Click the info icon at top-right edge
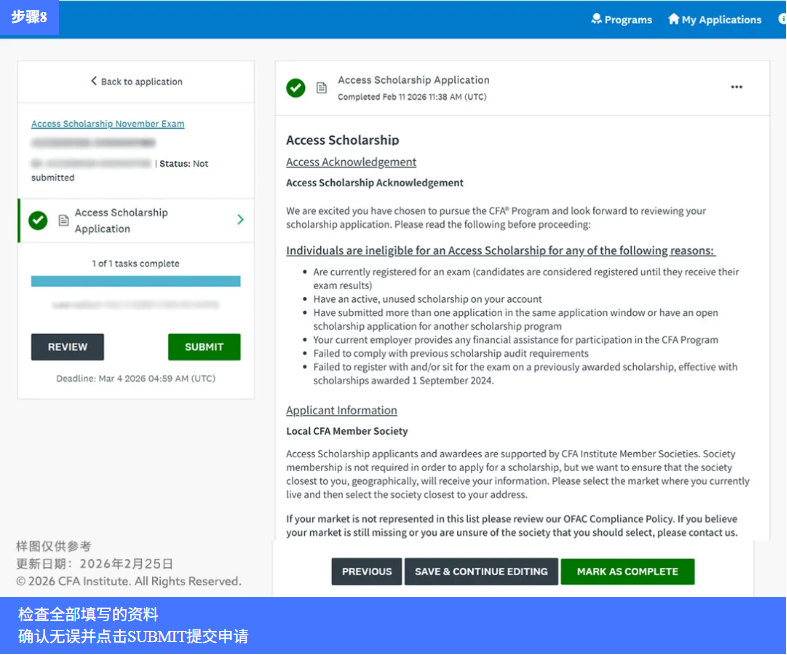The image size is (787, 655). pyautogui.click(x=782, y=19)
